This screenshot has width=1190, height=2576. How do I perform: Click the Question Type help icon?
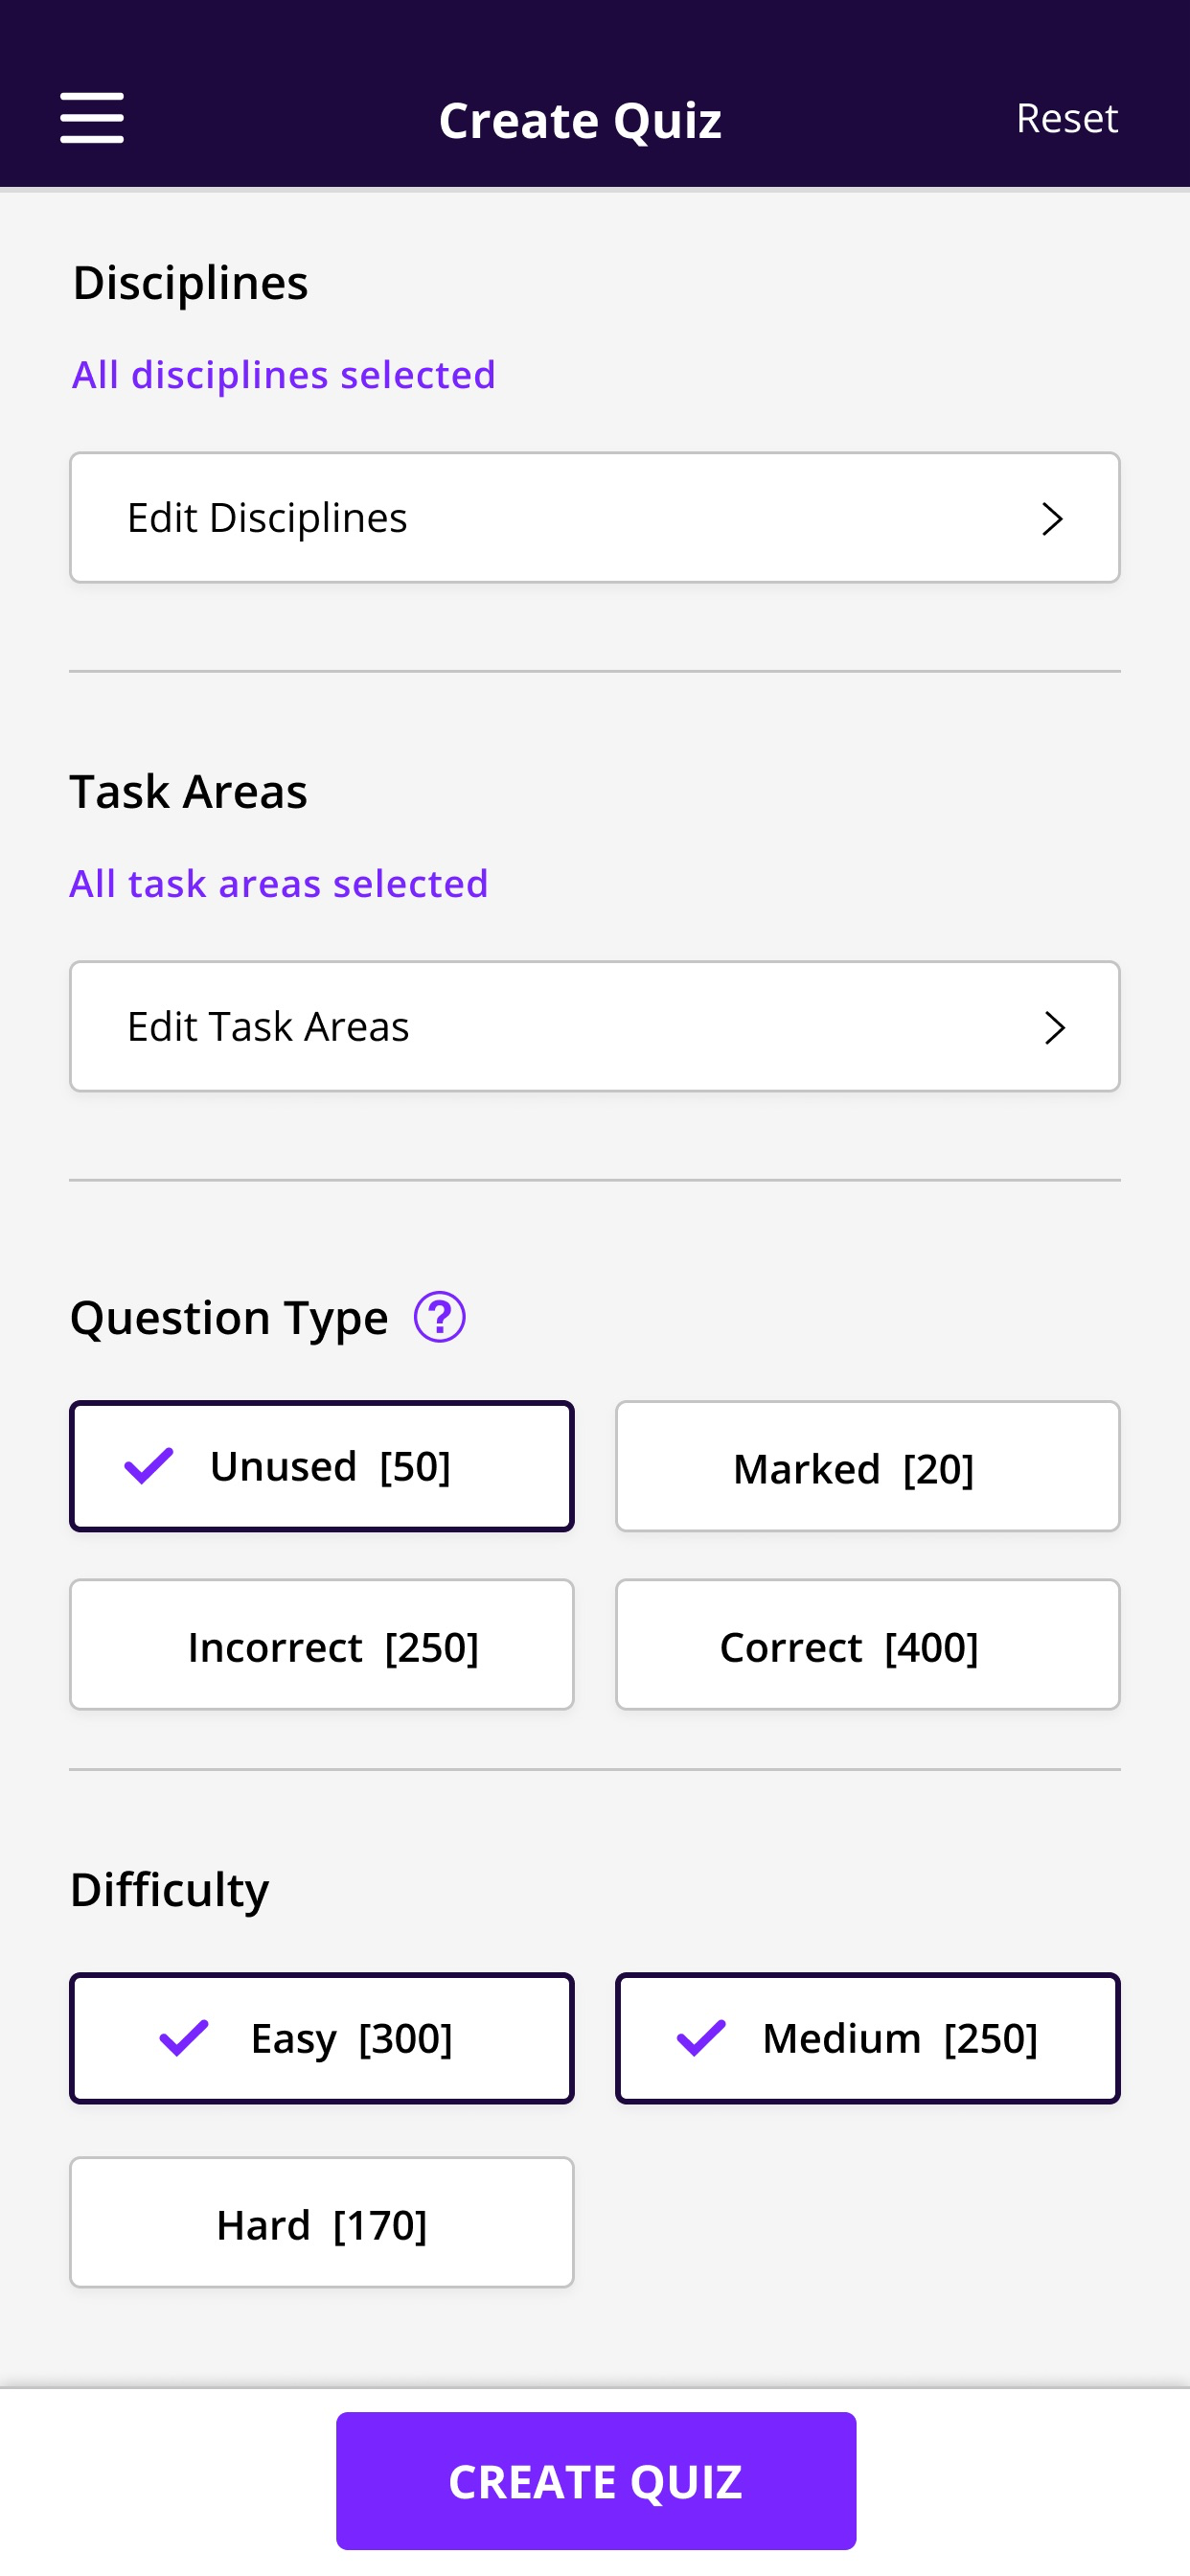click(x=440, y=1317)
